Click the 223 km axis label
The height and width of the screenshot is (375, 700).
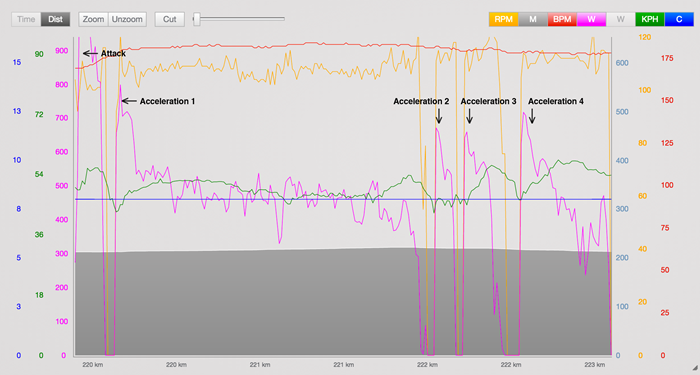pyautogui.click(x=595, y=365)
